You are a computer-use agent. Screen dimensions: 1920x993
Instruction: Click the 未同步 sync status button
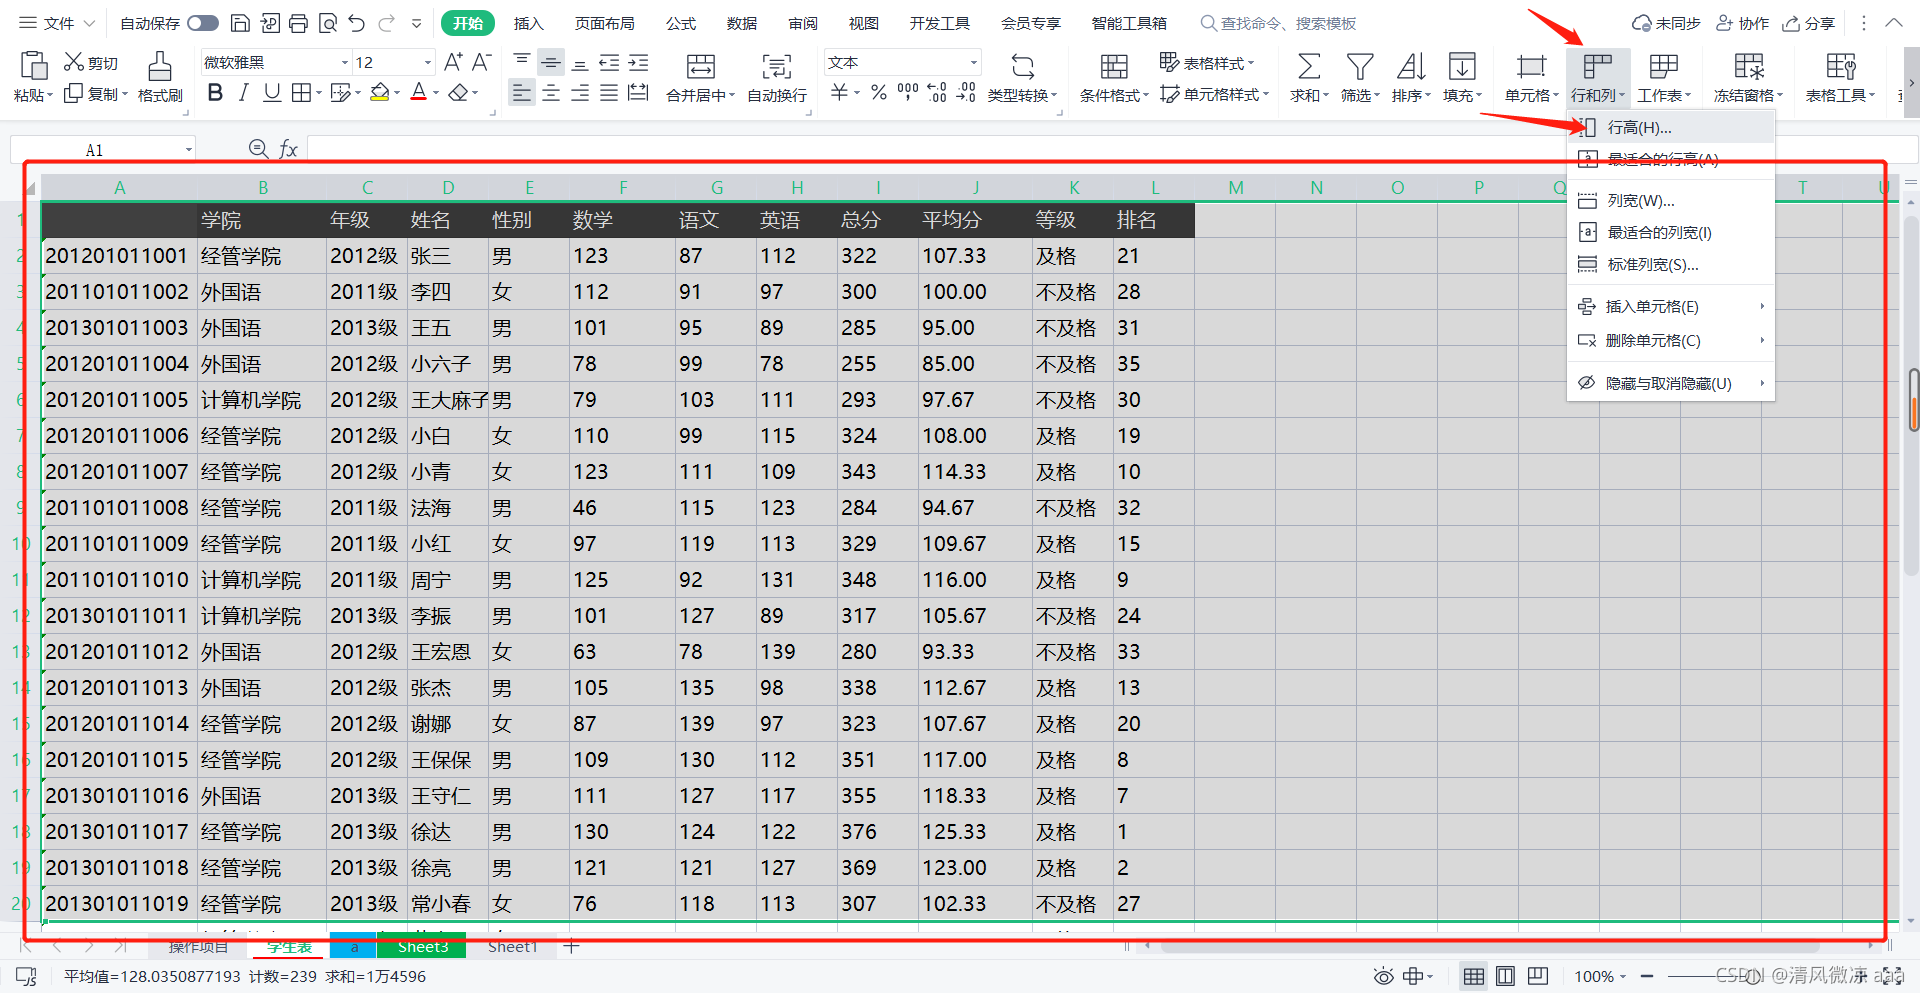tap(1666, 23)
